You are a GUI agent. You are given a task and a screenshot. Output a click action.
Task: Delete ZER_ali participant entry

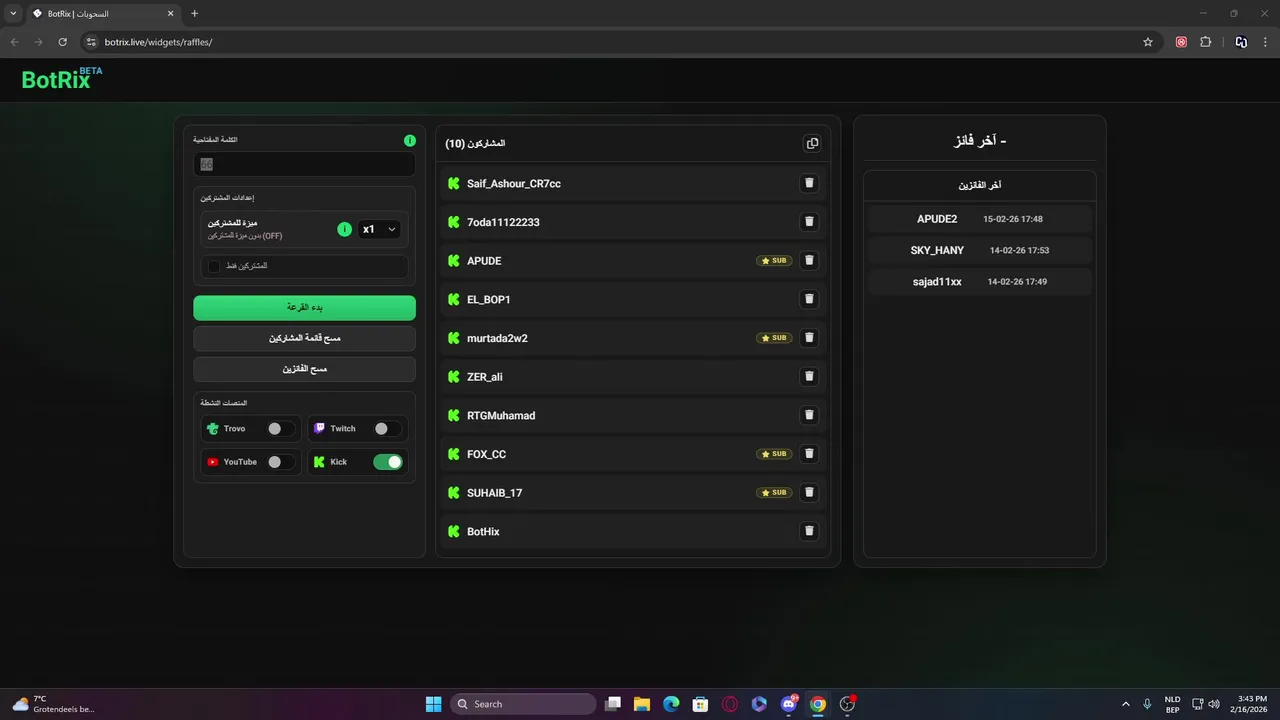(809, 376)
